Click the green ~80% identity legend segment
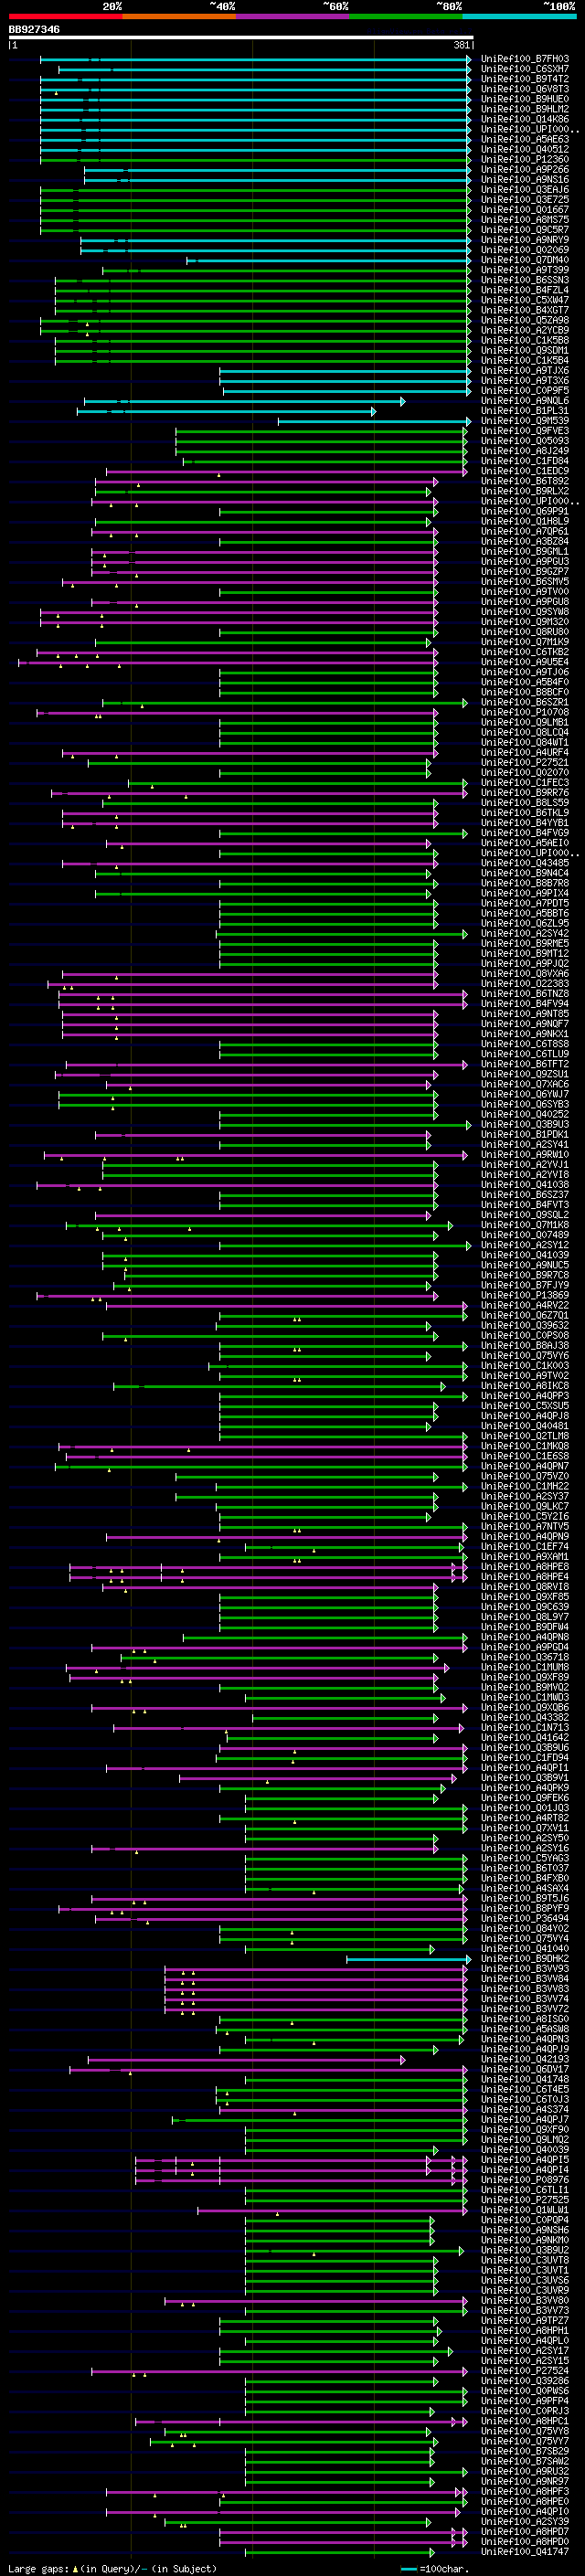The width and height of the screenshot is (585, 2576). (406, 16)
